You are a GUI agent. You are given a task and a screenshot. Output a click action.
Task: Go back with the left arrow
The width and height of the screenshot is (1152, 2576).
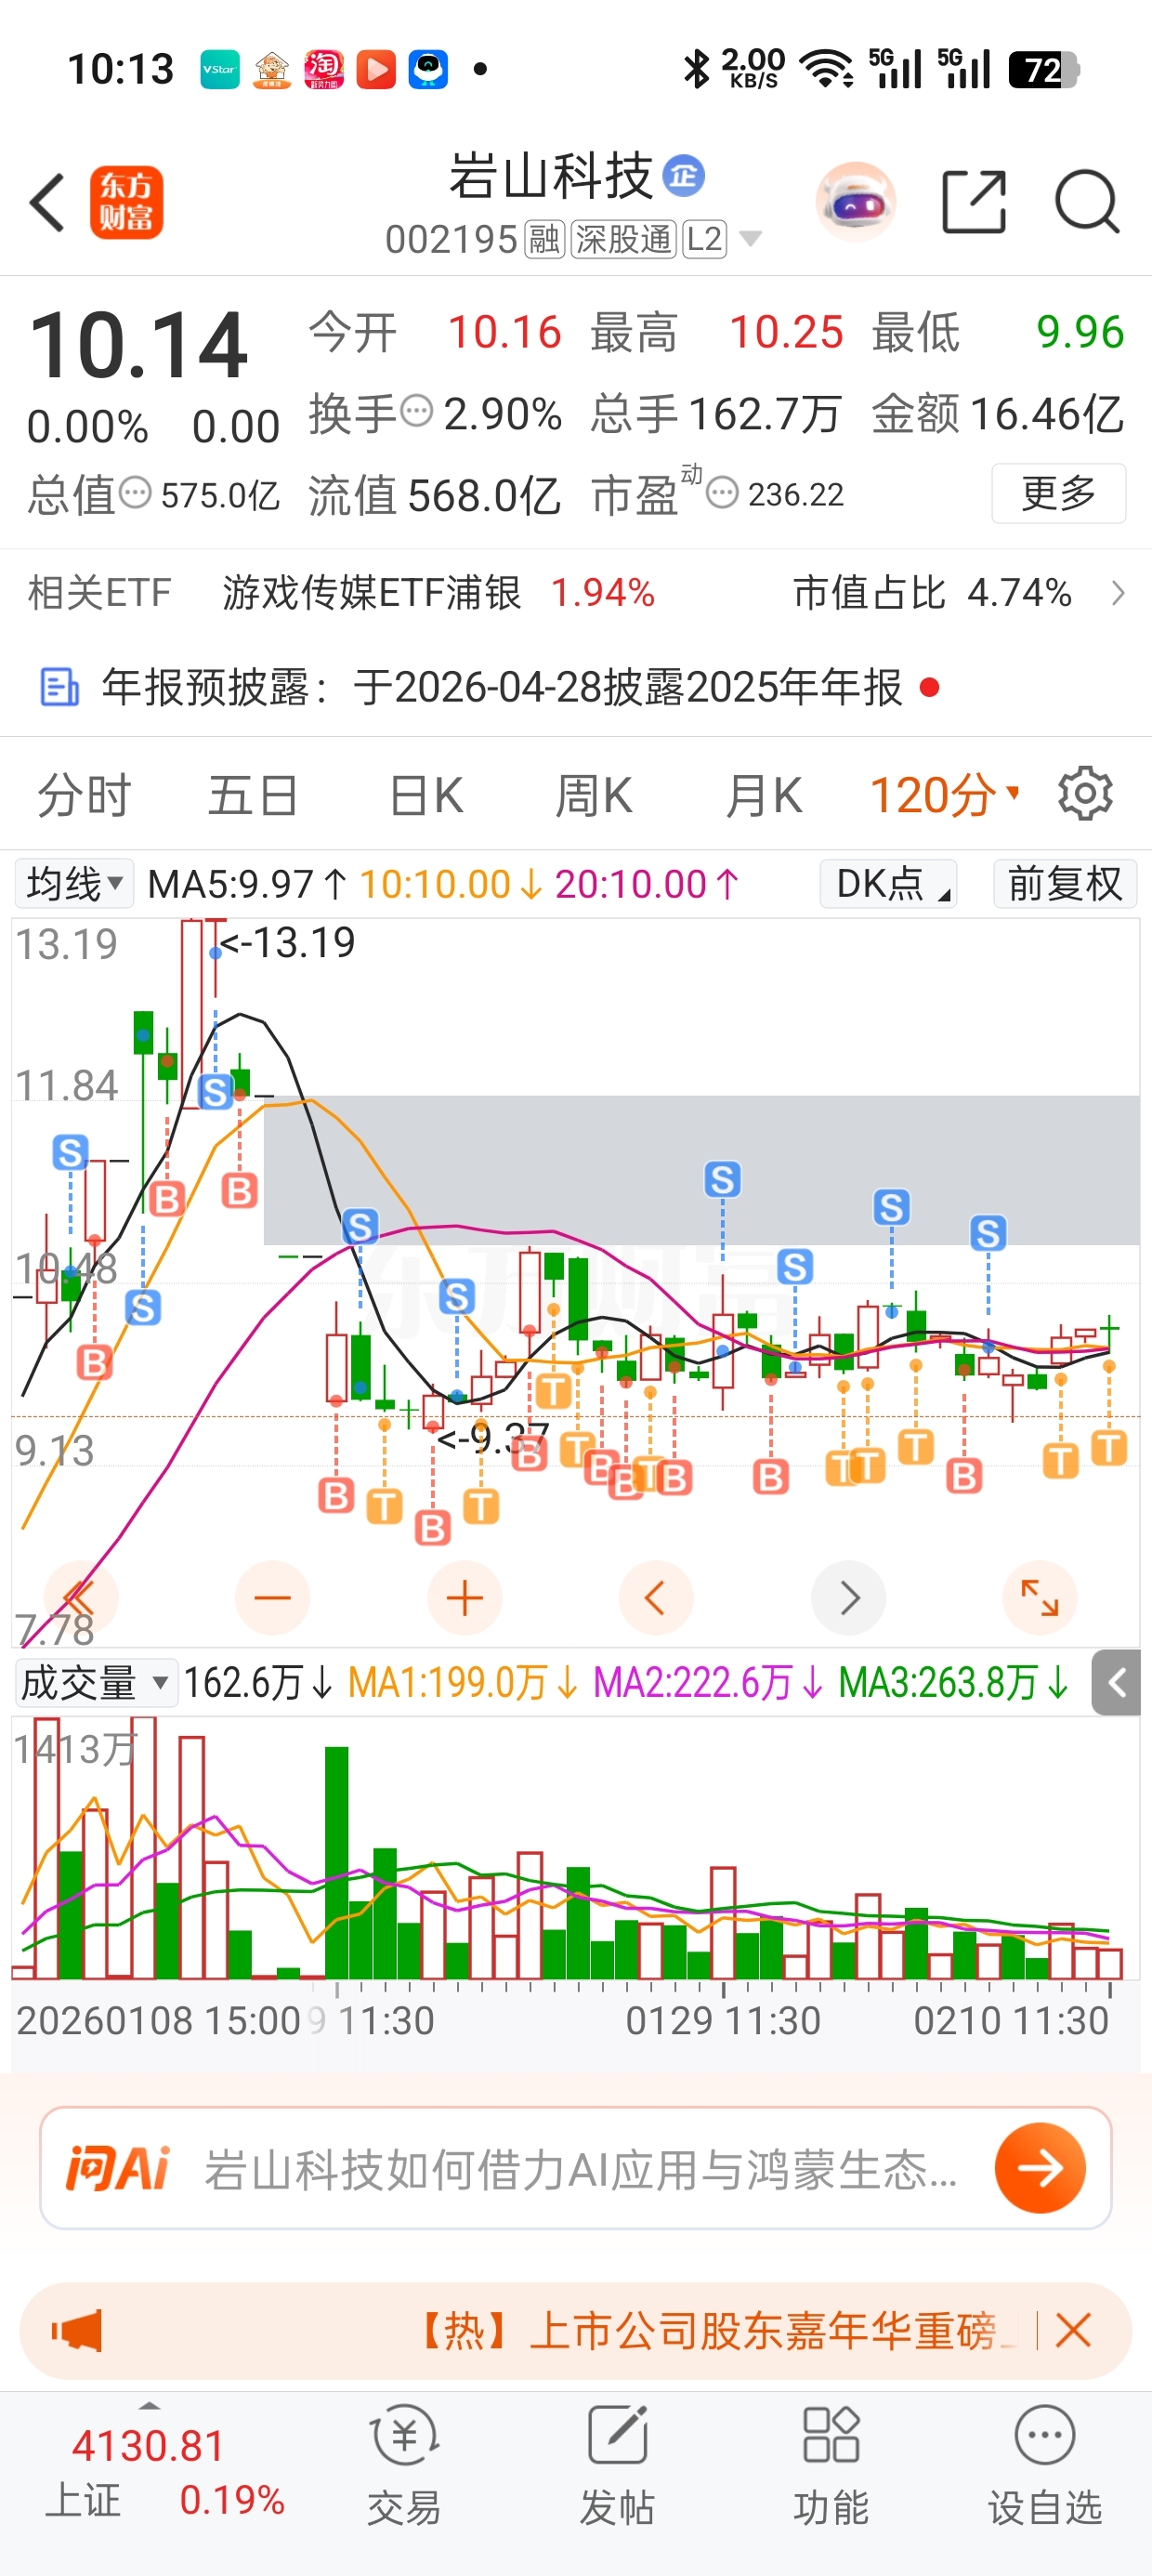click(48, 202)
